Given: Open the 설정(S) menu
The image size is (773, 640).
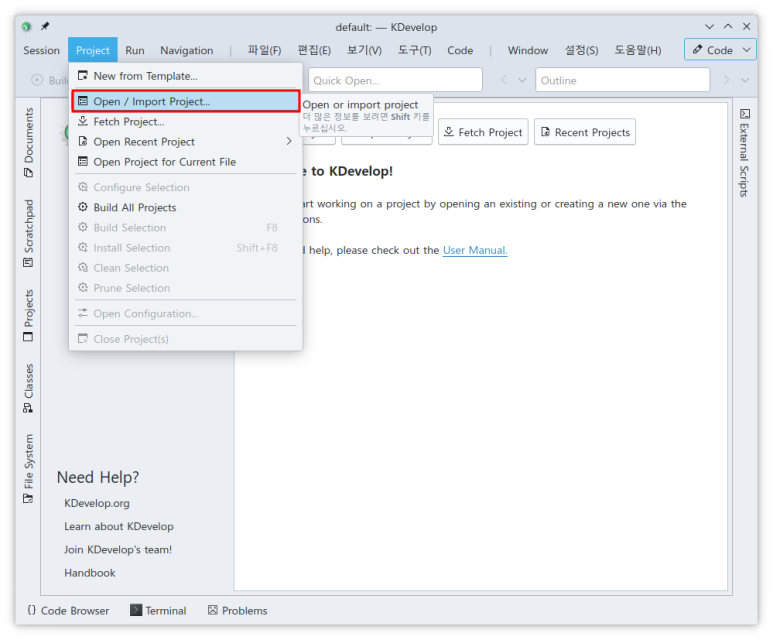Looking at the screenshot, I should click(581, 50).
